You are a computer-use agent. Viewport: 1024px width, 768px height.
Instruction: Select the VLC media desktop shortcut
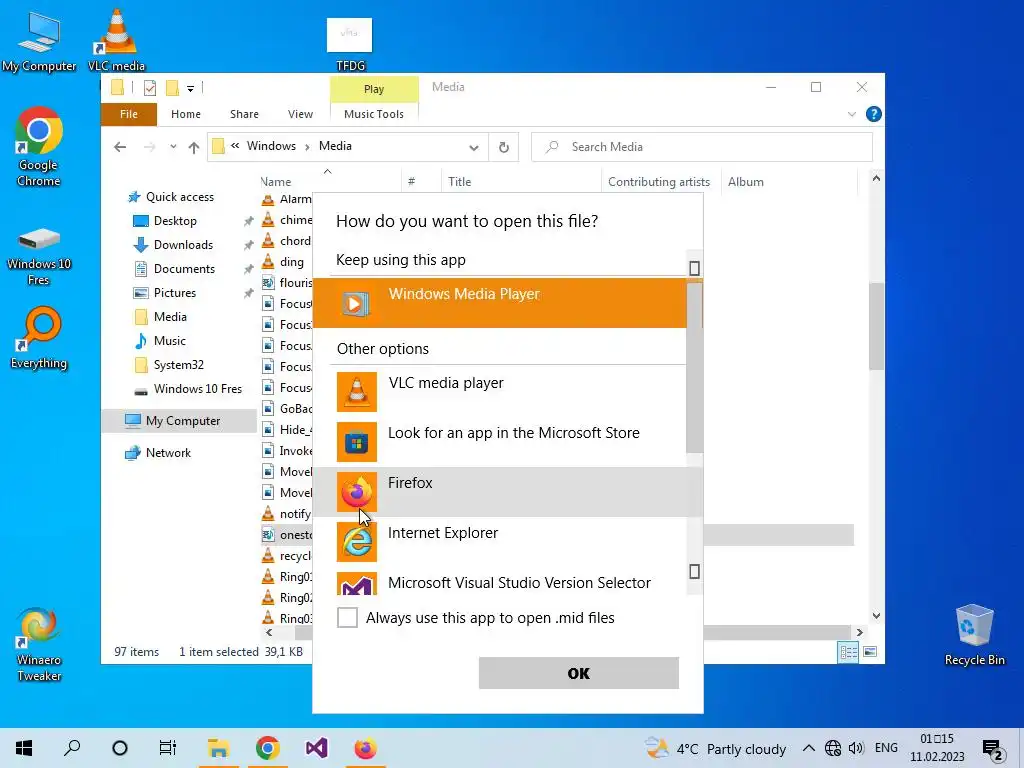pyautogui.click(x=116, y=40)
